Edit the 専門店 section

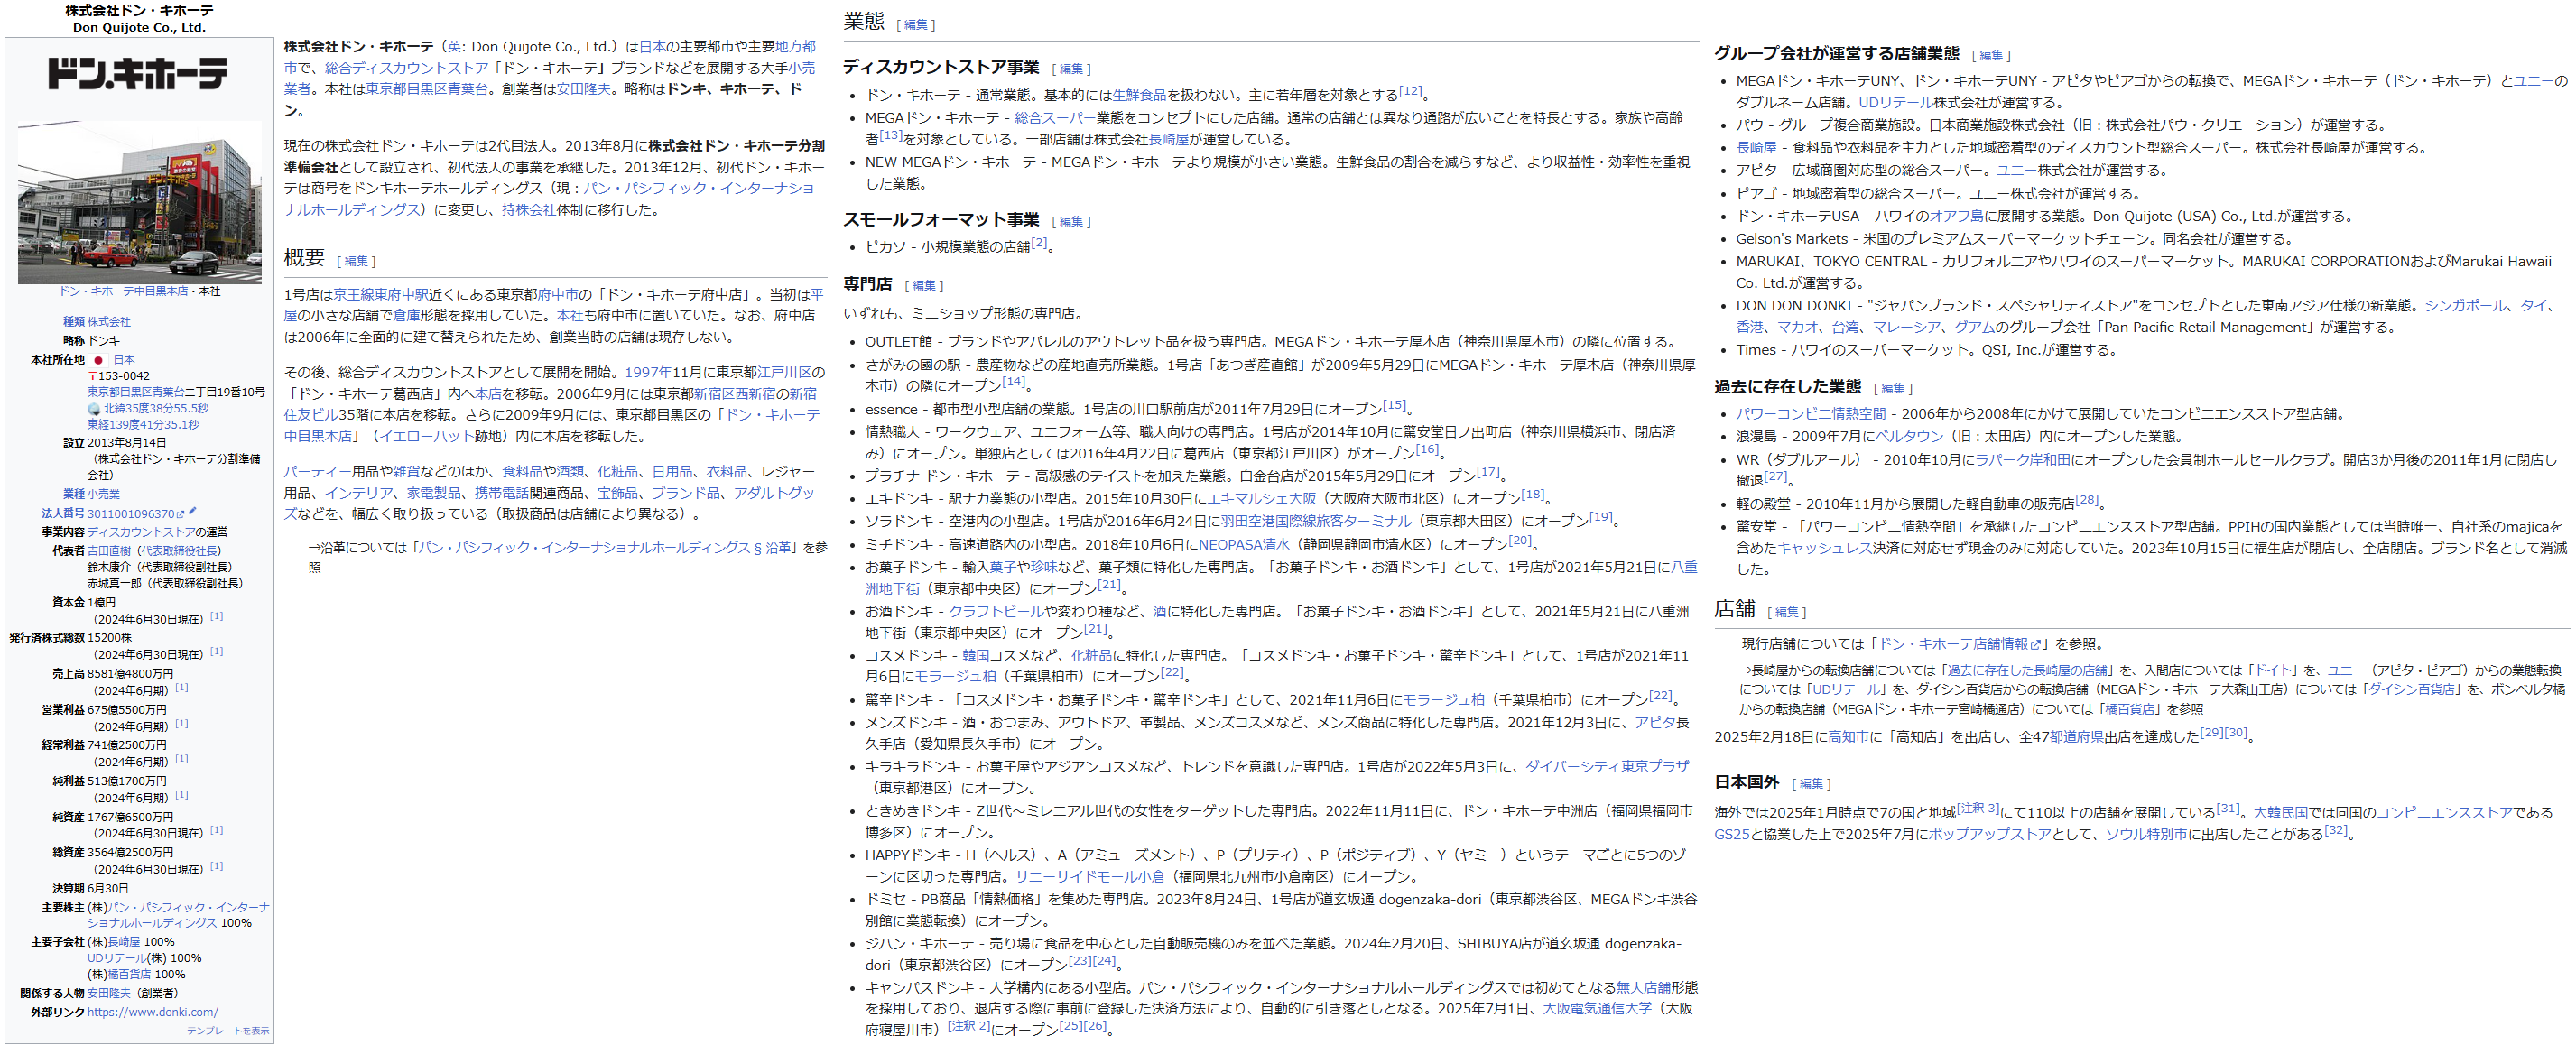pyautogui.click(x=924, y=286)
